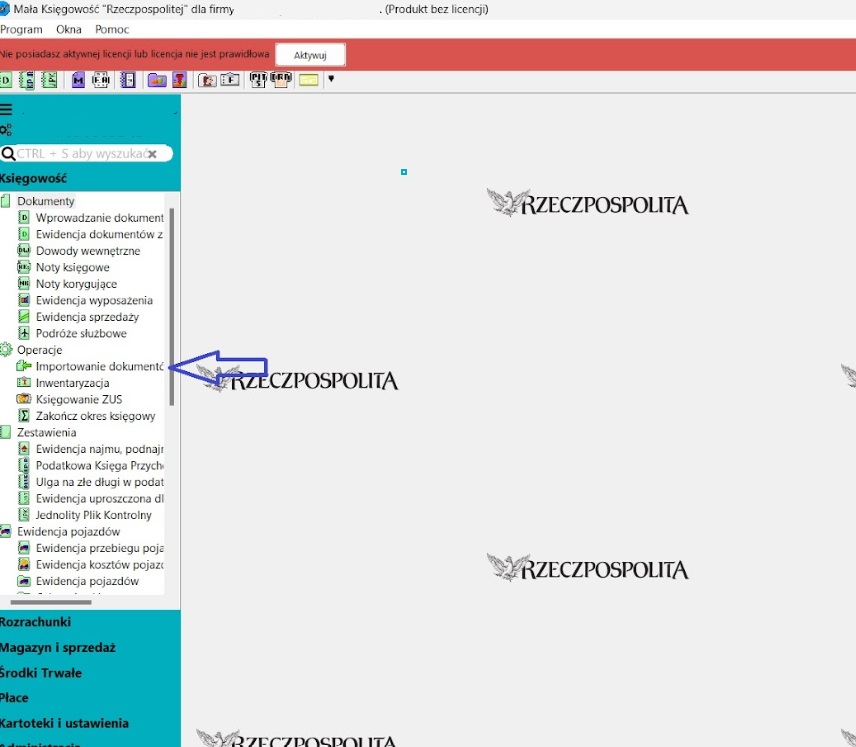The height and width of the screenshot is (747, 856).
Task: Open the Program menu
Action: [21, 29]
